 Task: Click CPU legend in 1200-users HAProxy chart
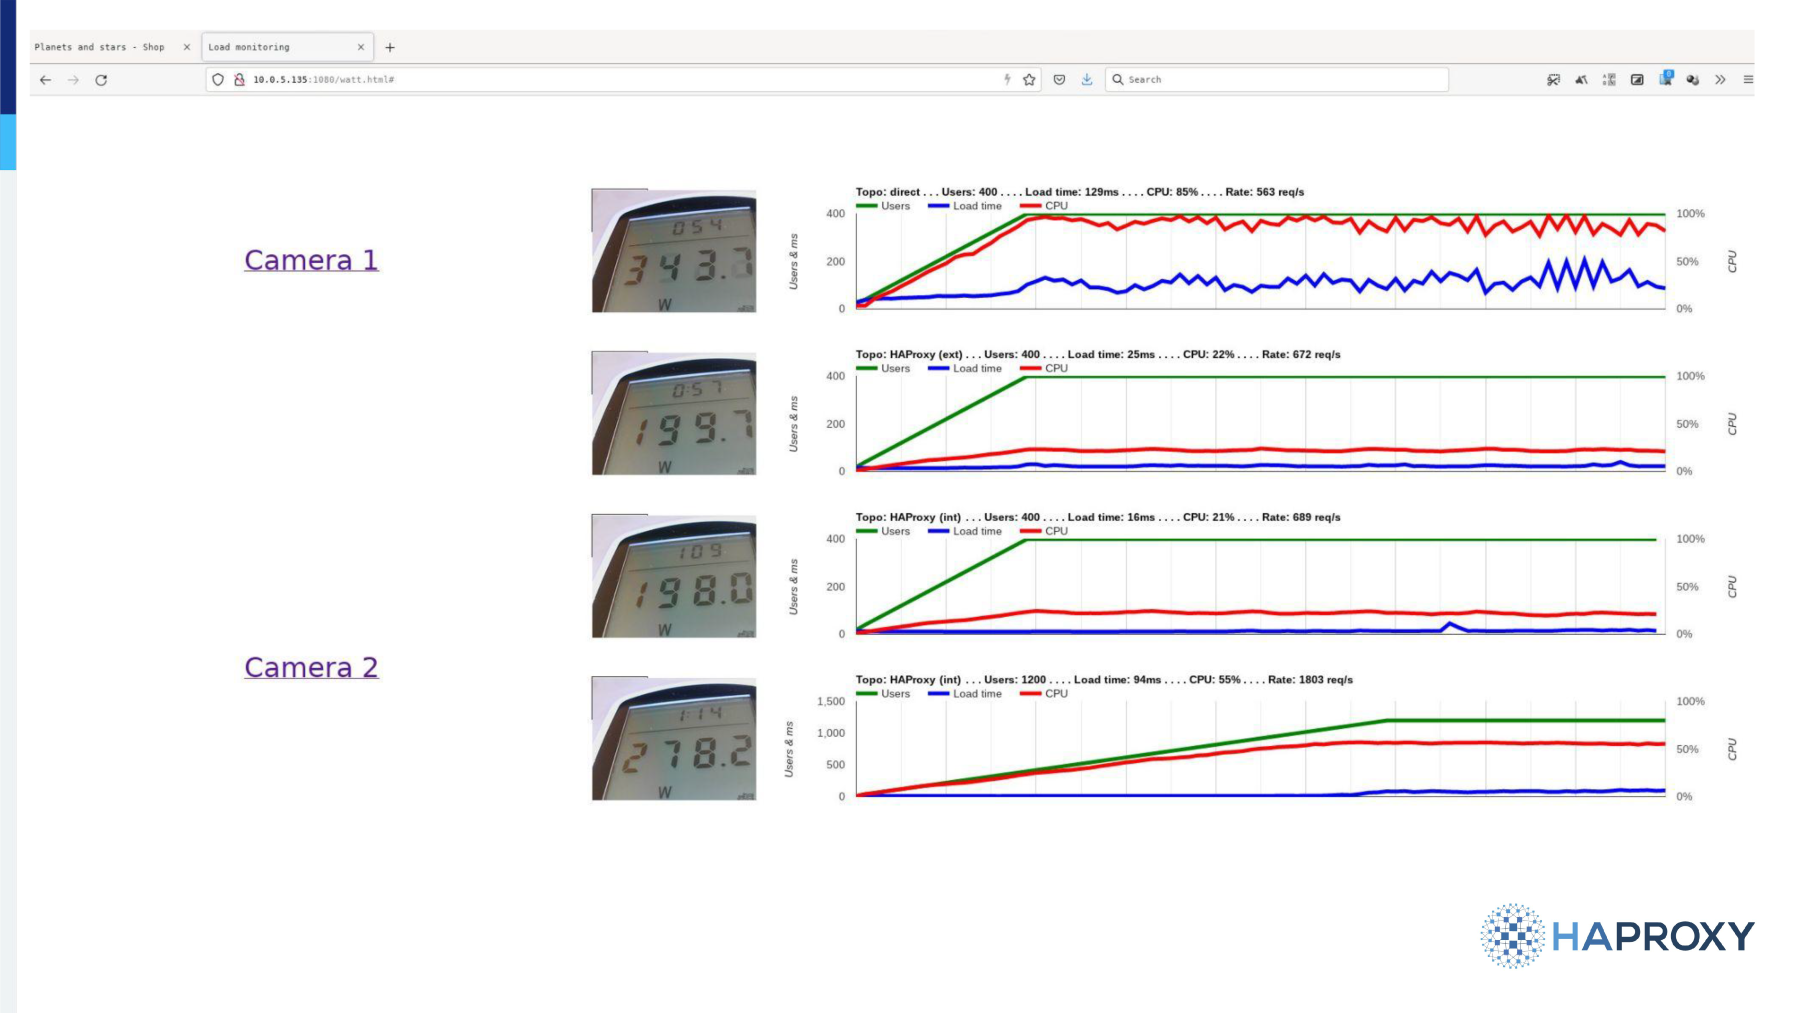[1044, 694]
